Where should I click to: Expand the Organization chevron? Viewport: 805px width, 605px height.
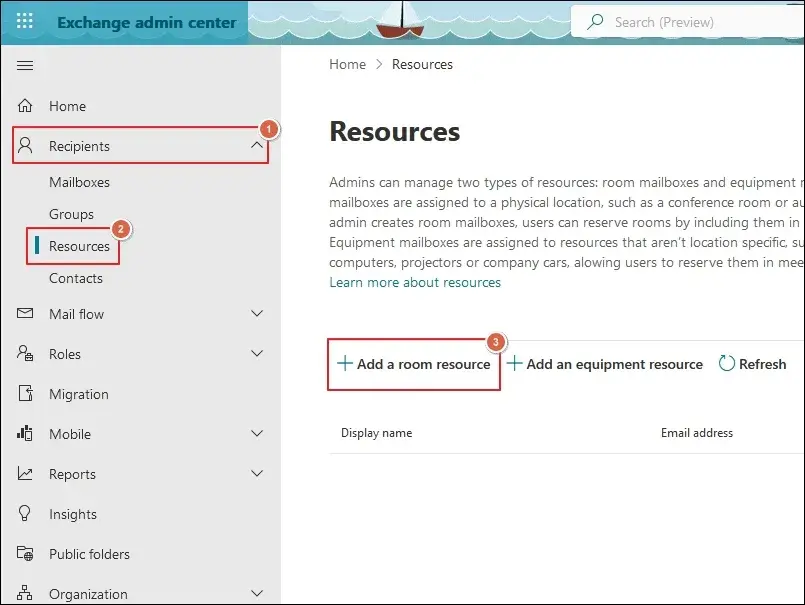(x=257, y=594)
